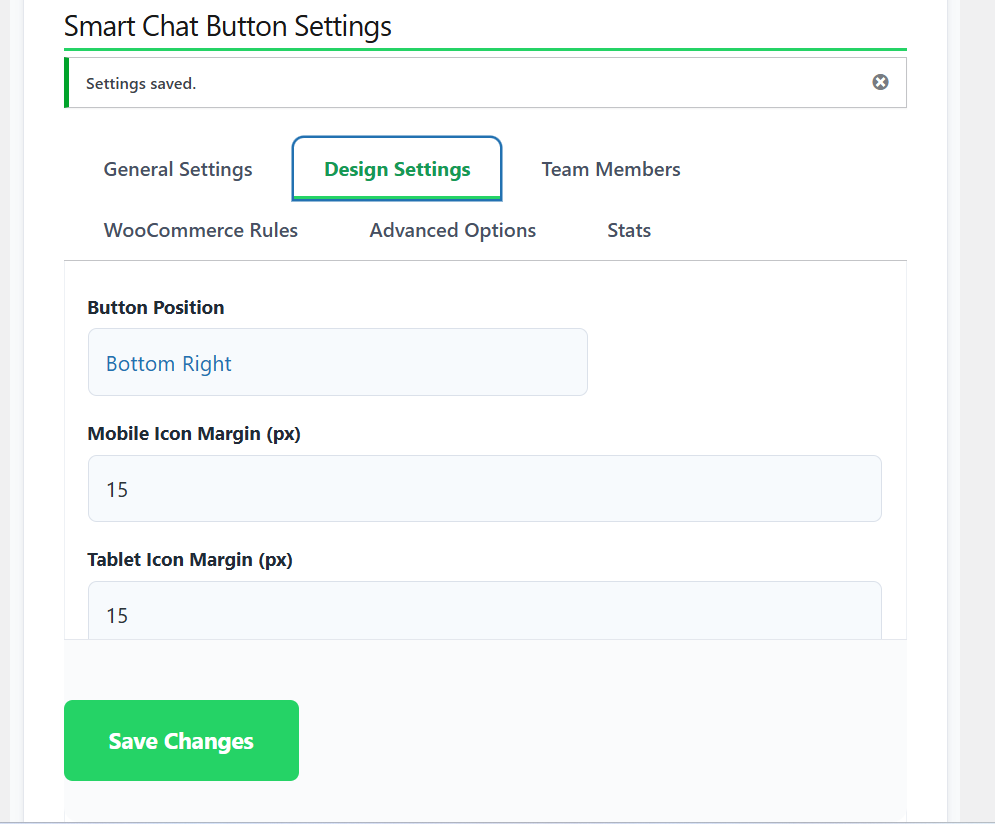Click the "Tablet Icon Margin (px)" label
Screen dimensions: 995x824
pyautogui.click(x=190, y=560)
